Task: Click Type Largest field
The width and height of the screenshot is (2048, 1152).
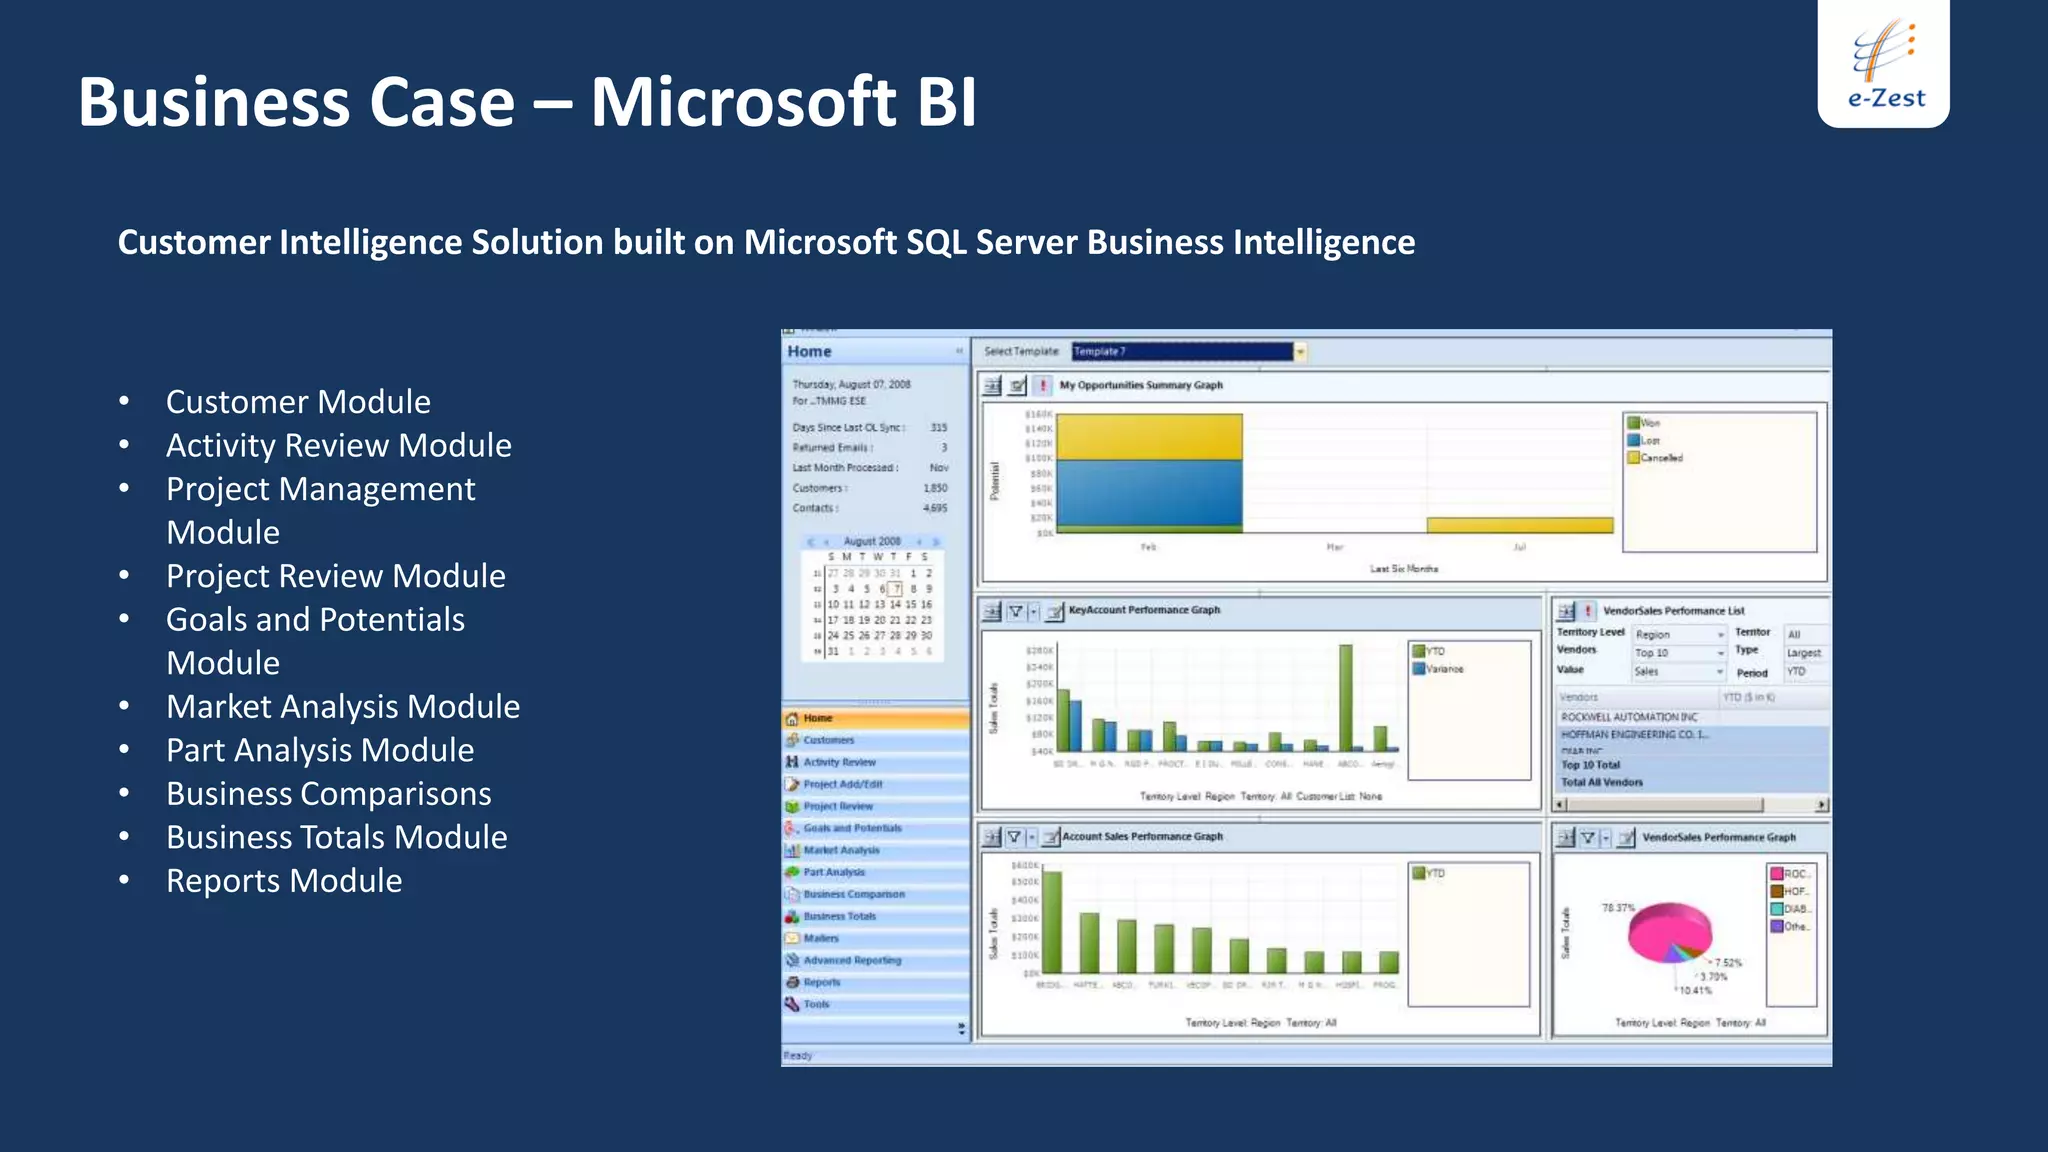Action: coord(1806,653)
